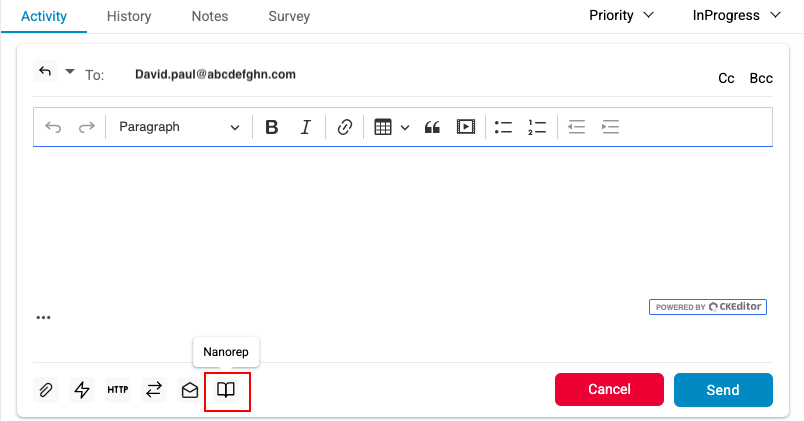Open the Priority dropdown
804x421 pixels.
(x=621, y=16)
